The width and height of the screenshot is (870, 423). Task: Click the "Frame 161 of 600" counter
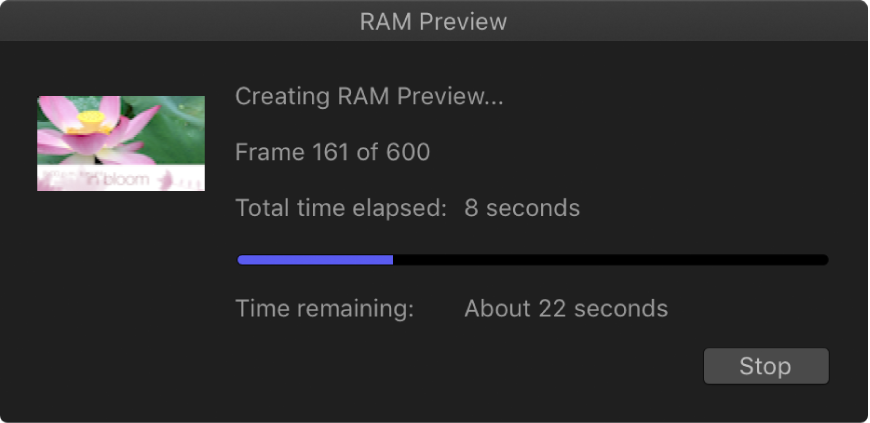pos(332,152)
